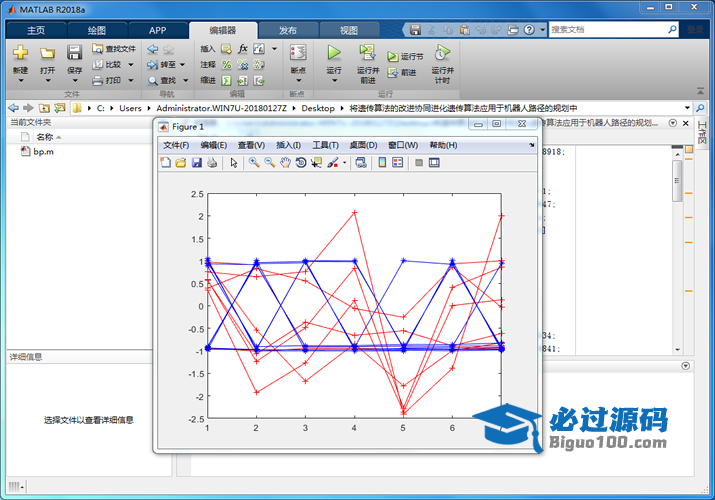
Task: Select Zoom Out tool in Figure 1
Action: [x=269, y=163]
